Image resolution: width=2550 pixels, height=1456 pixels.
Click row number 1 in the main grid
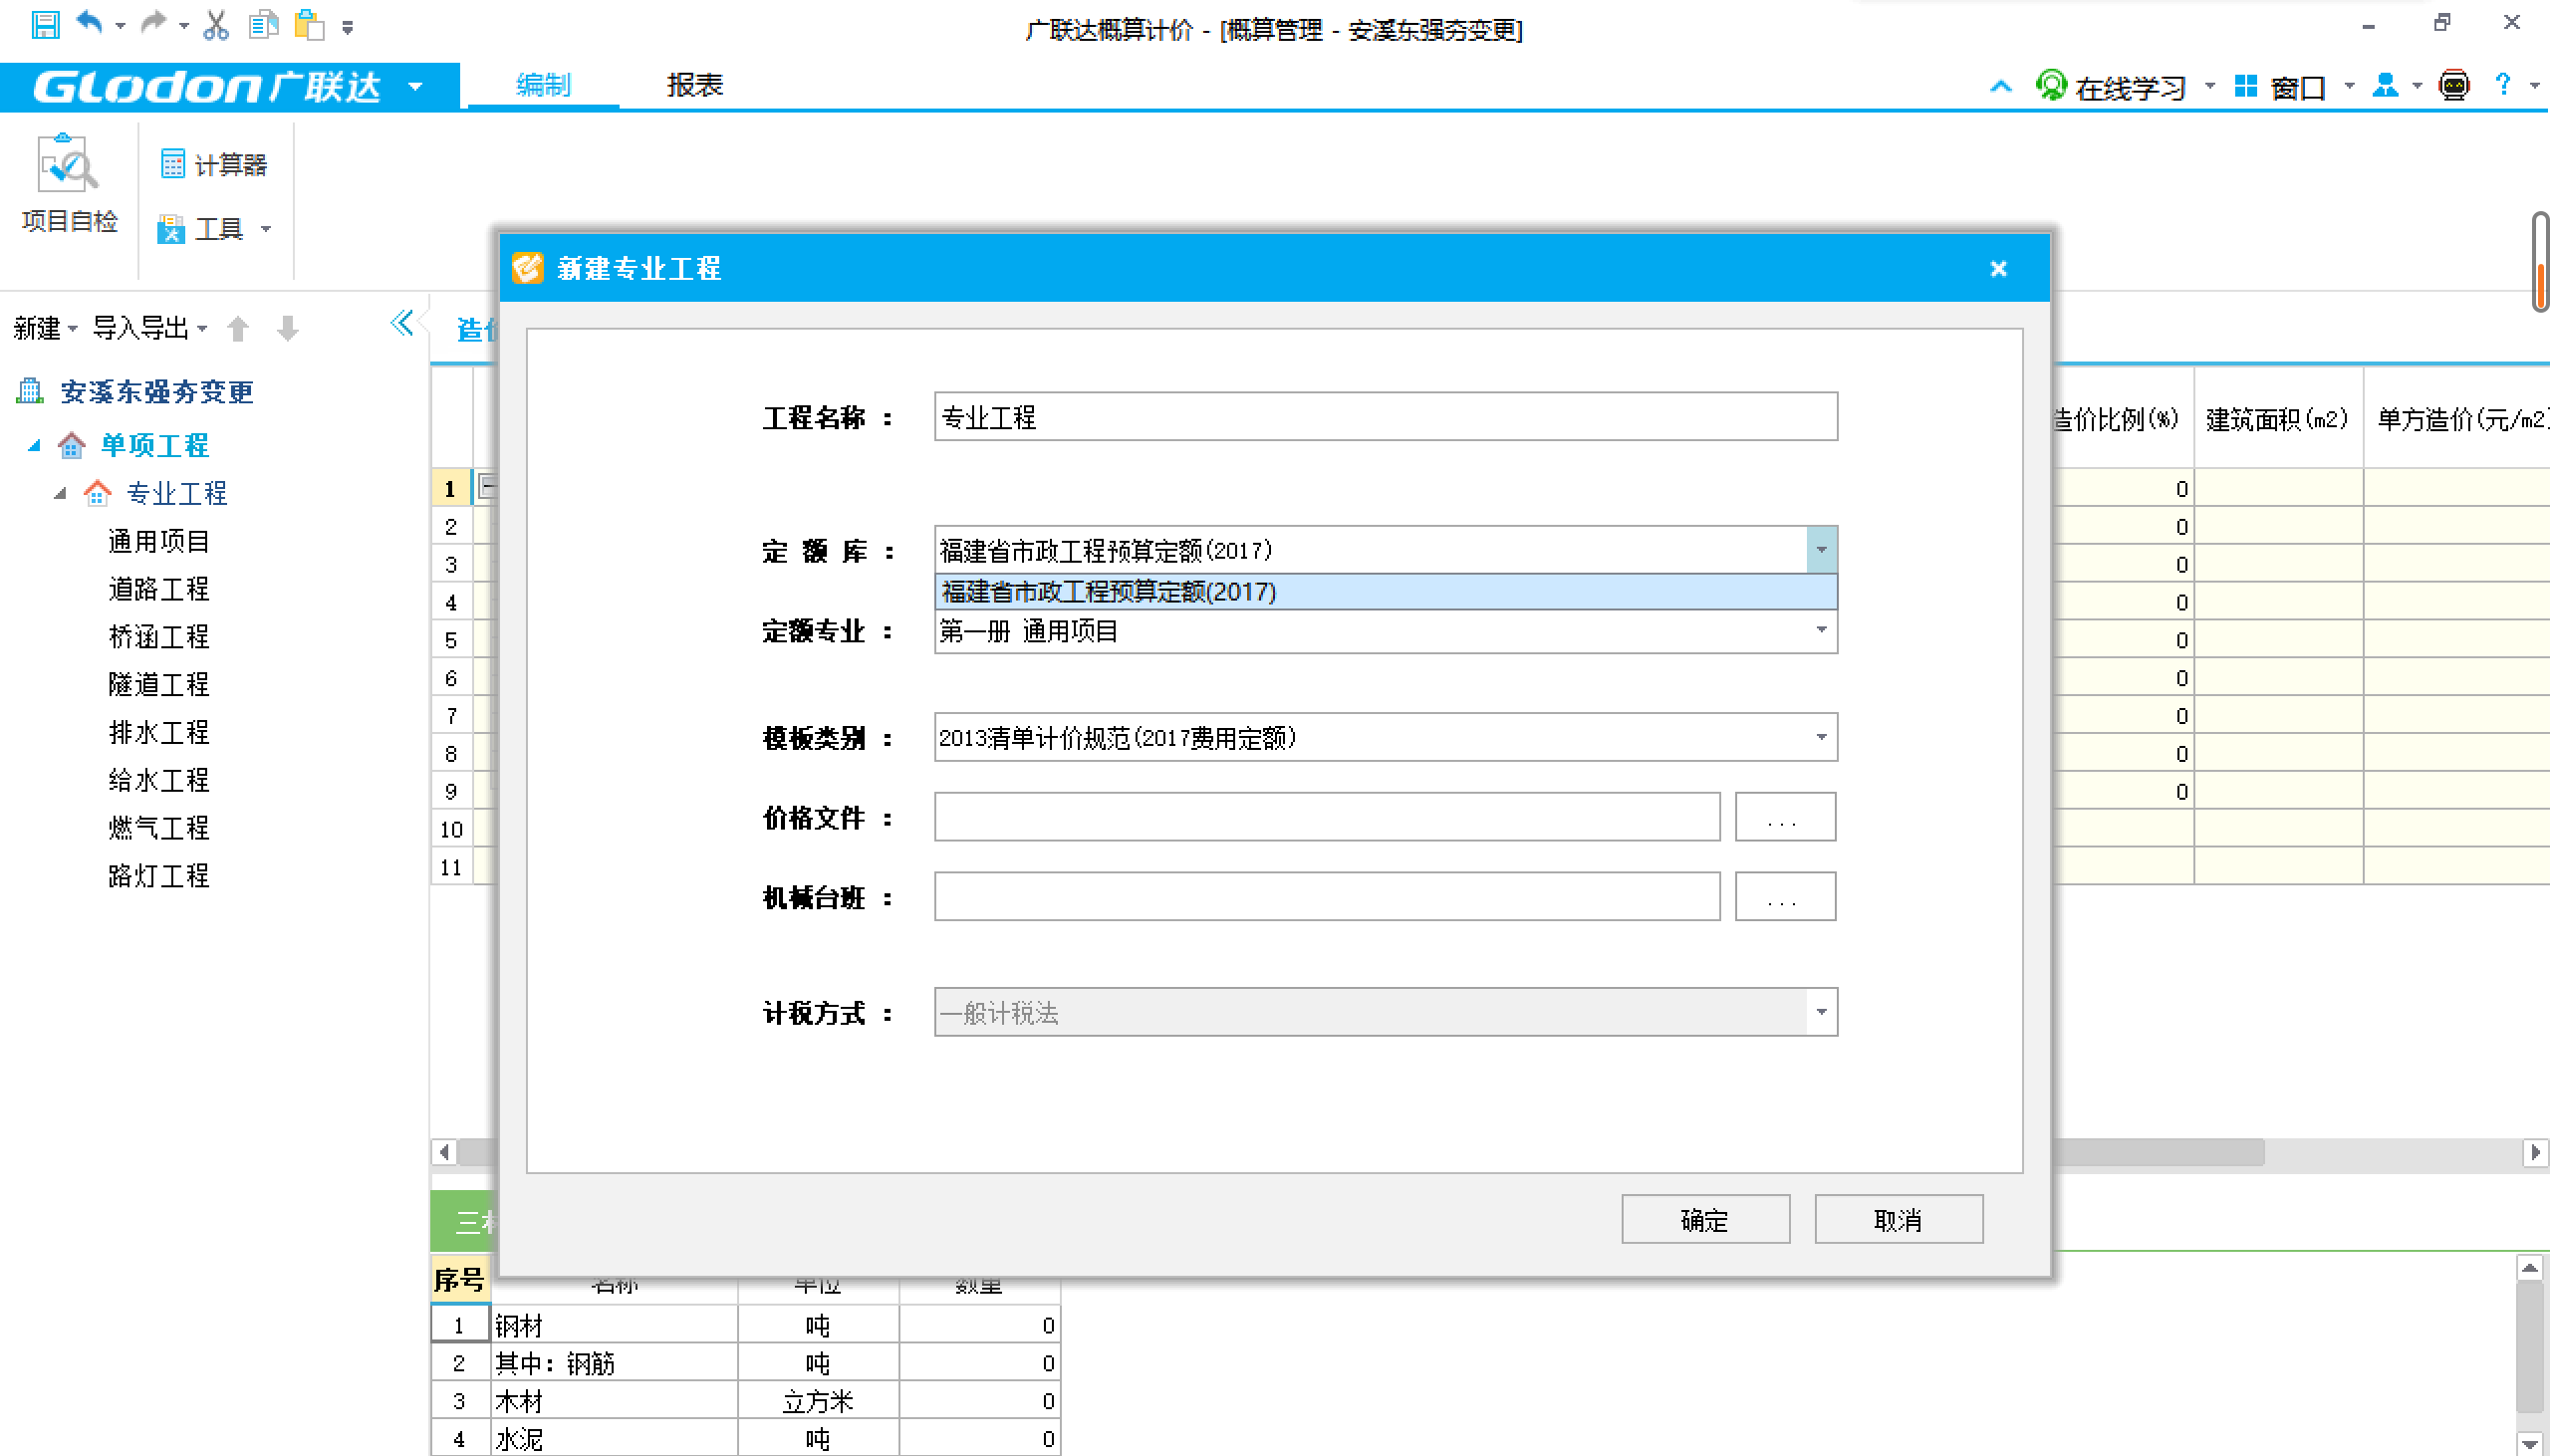450,489
